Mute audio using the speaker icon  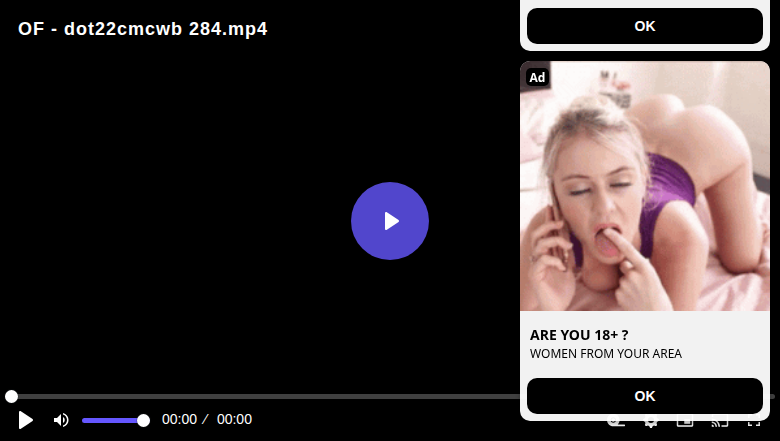click(61, 420)
